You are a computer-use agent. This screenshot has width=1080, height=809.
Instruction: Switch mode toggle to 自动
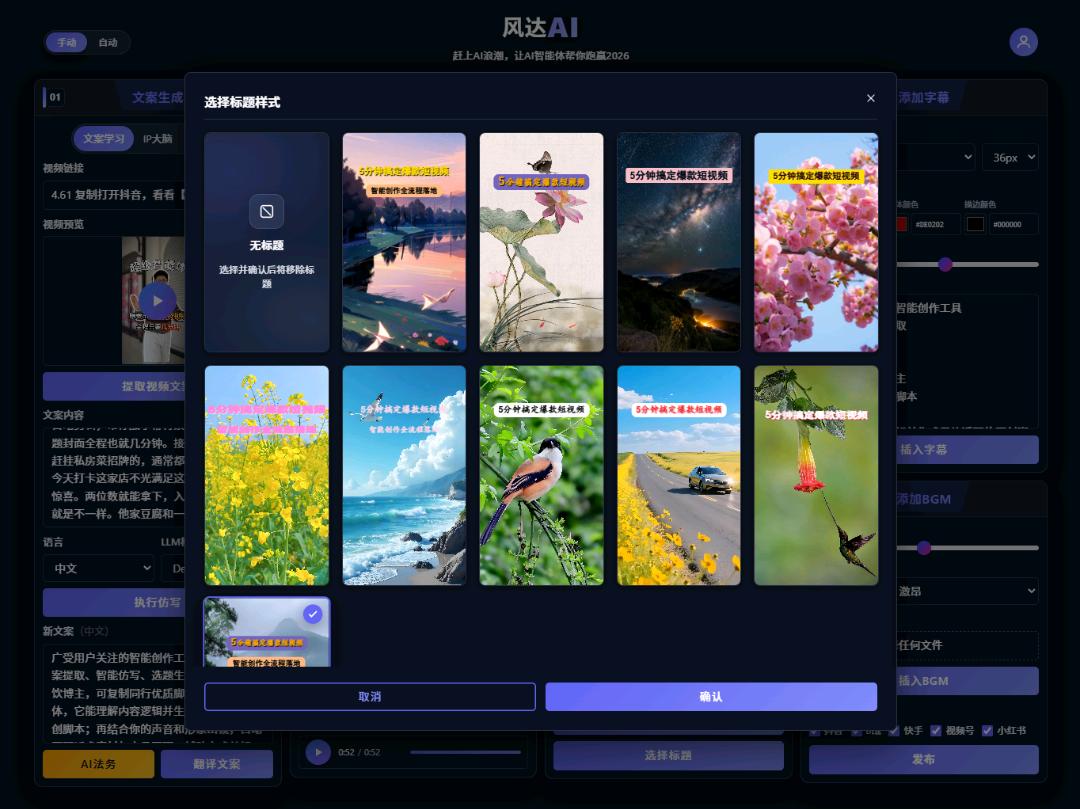pos(108,42)
